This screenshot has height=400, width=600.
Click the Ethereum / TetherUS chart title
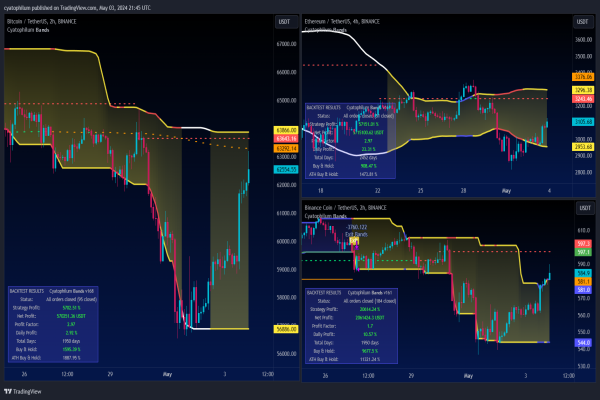(342, 21)
